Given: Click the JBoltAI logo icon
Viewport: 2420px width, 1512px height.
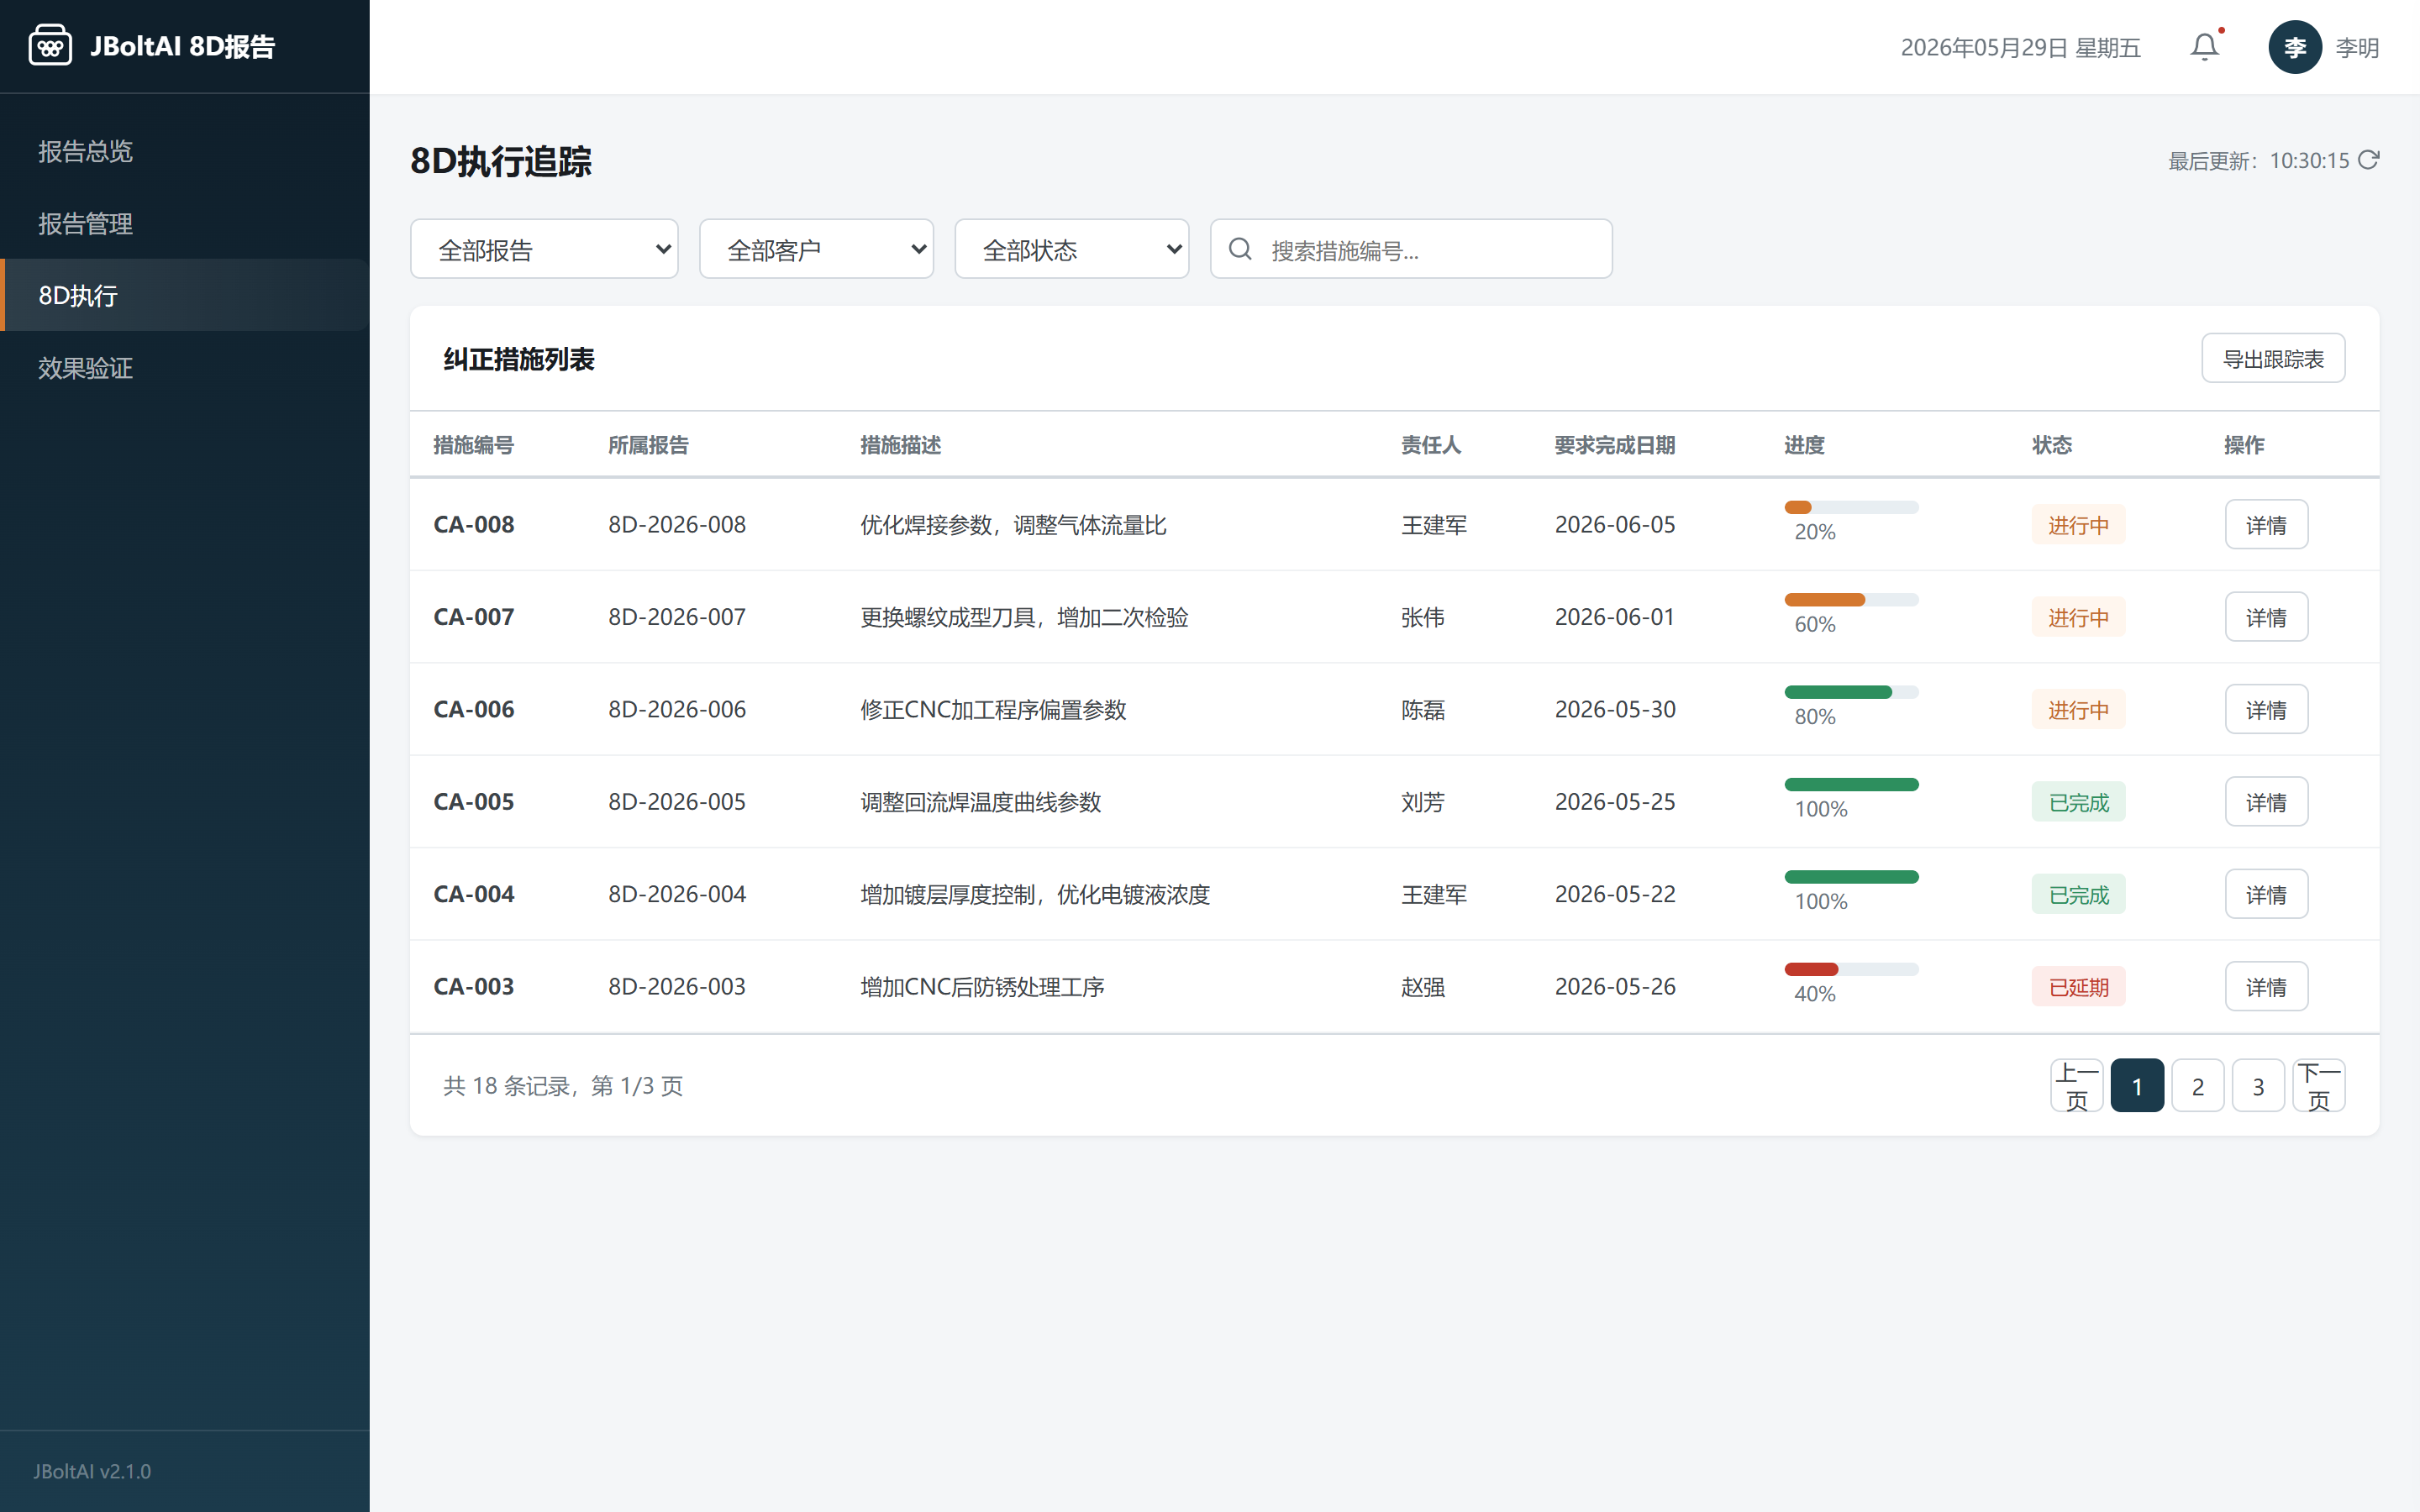Looking at the screenshot, I should [50, 46].
